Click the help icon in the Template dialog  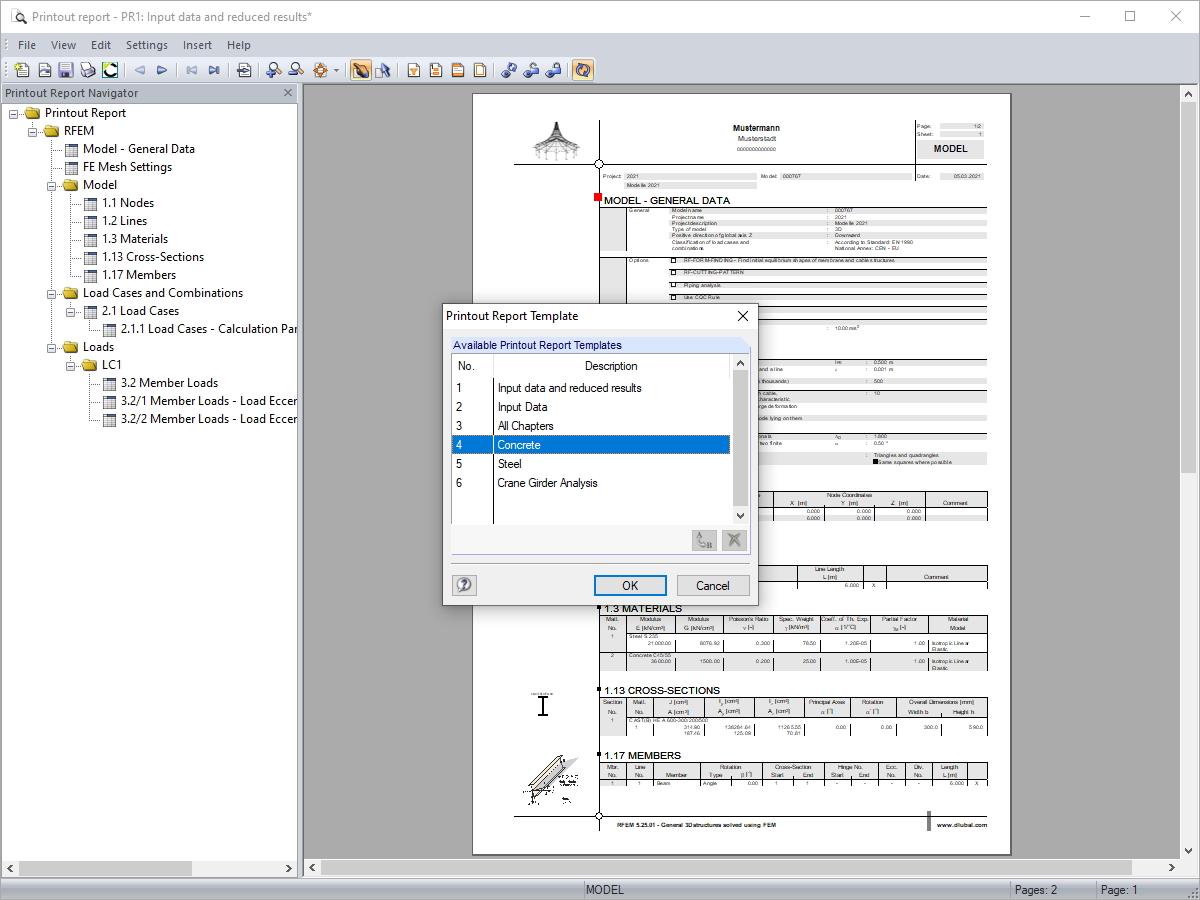point(464,585)
